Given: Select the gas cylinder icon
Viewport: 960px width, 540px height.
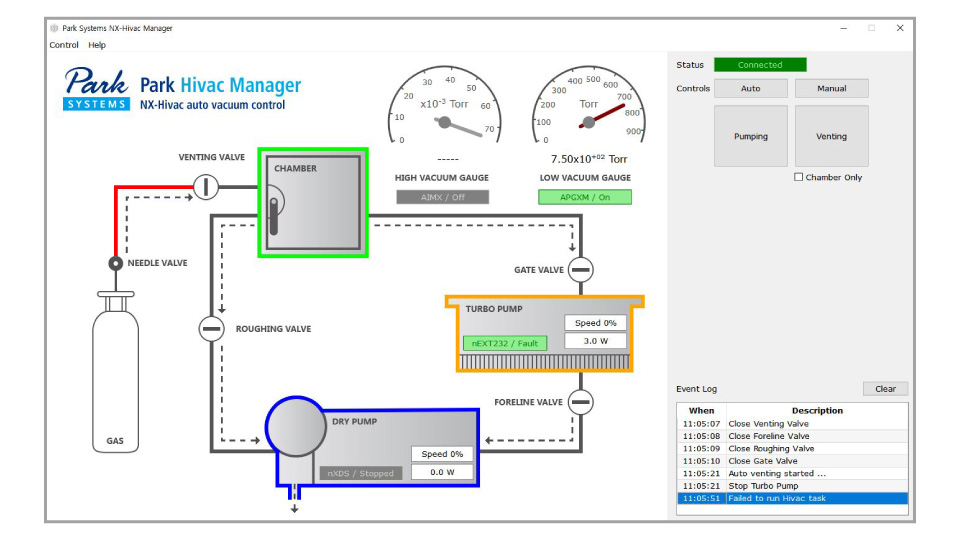Looking at the screenshot, I should [116, 370].
